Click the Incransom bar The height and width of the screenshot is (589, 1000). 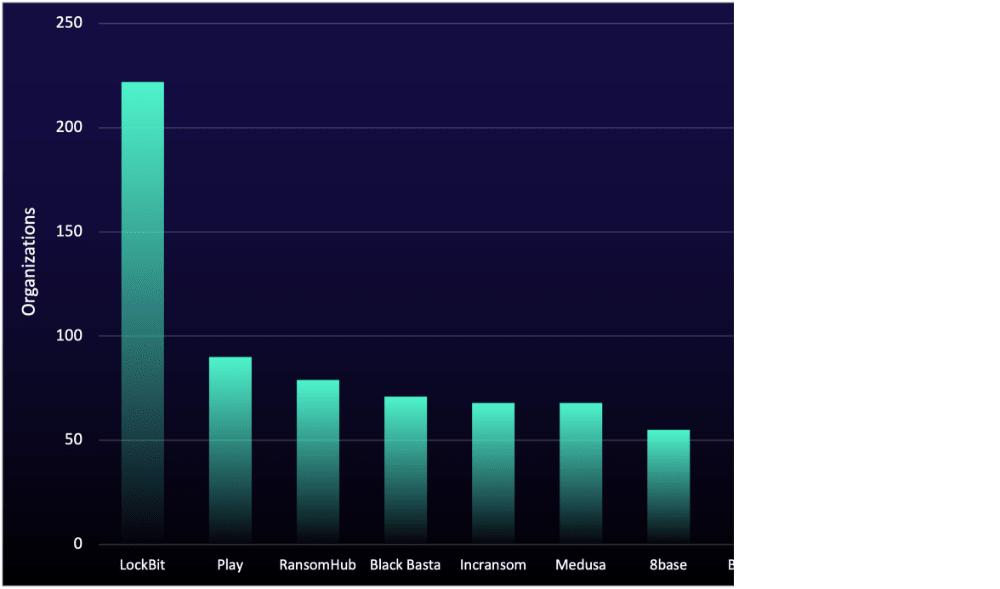pyautogui.click(x=493, y=474)
